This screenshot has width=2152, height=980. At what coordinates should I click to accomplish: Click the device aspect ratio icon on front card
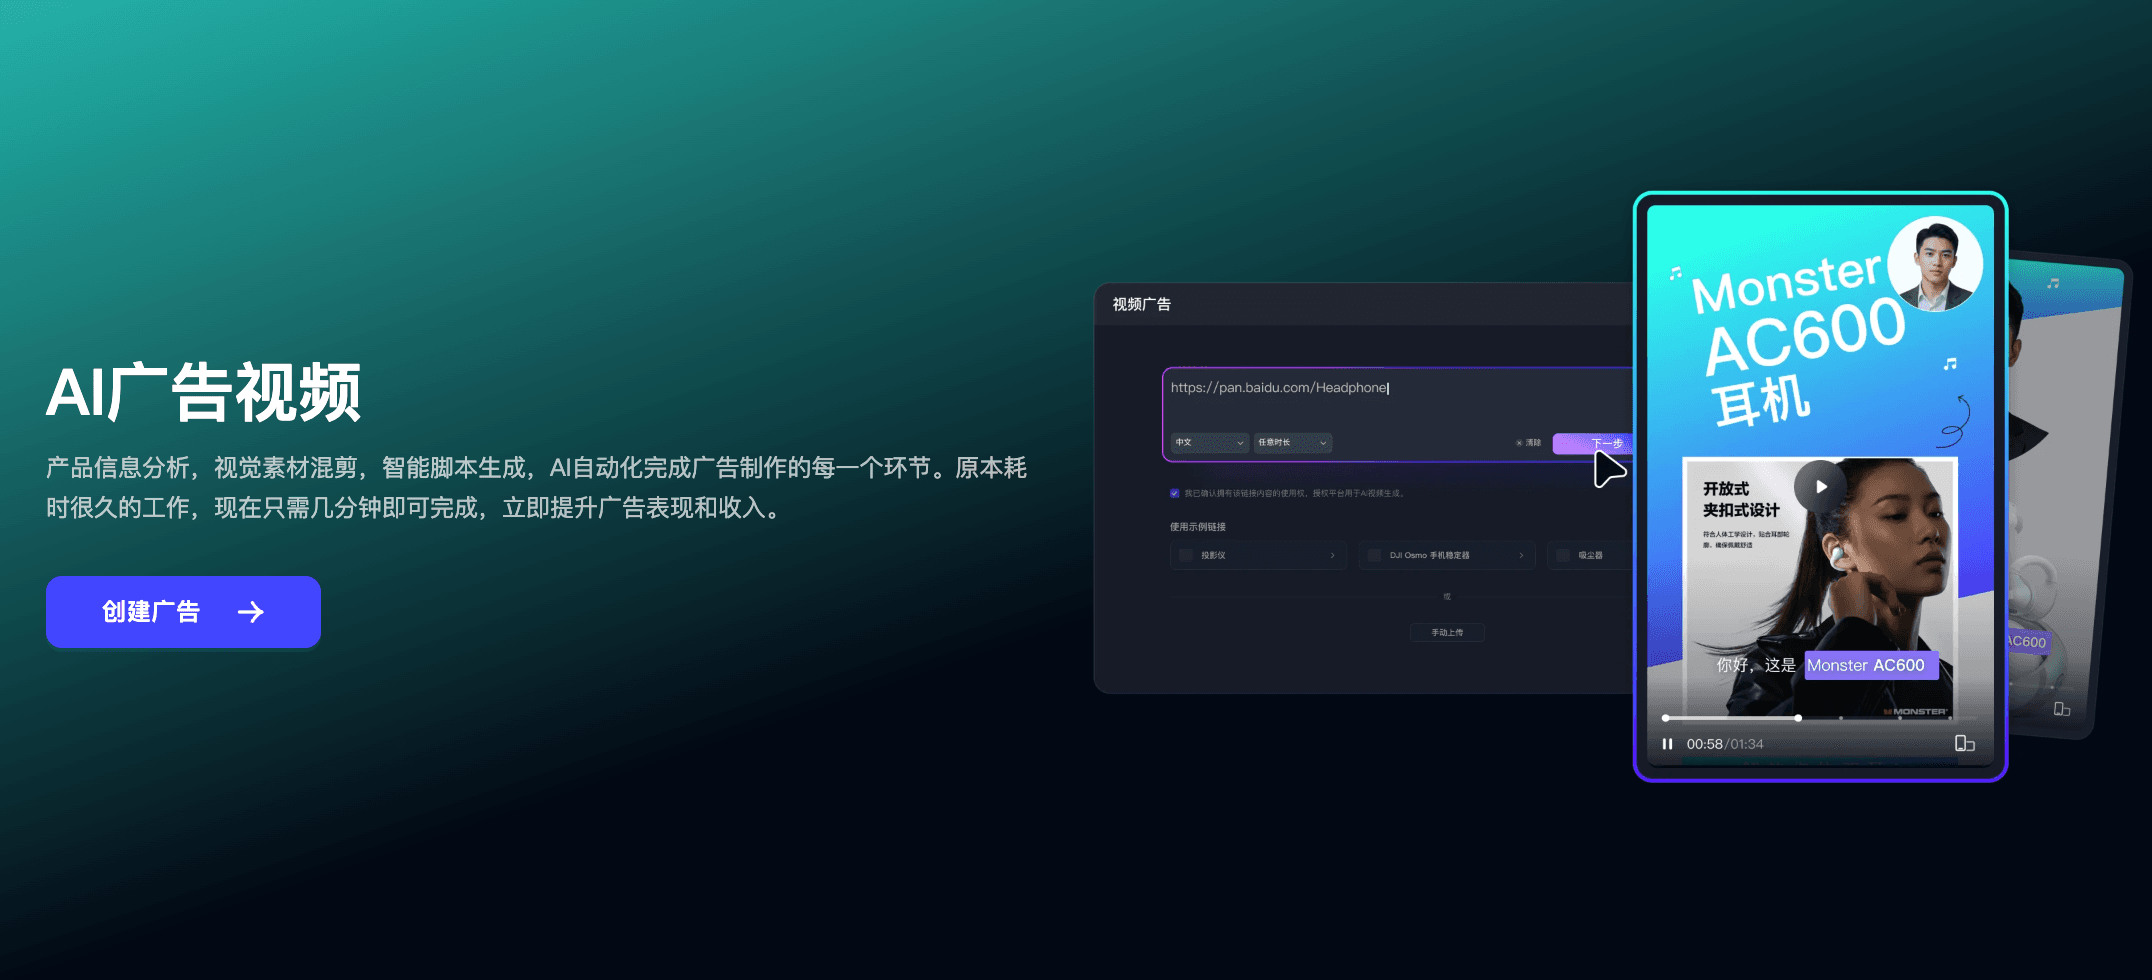tap(1964, 743)
